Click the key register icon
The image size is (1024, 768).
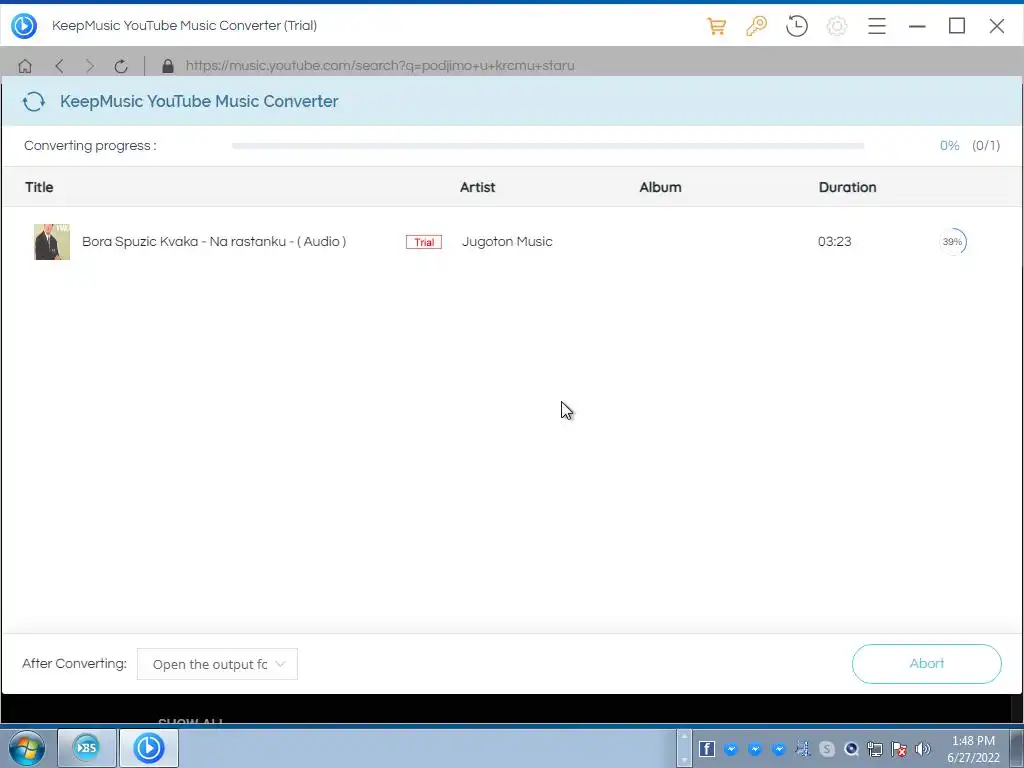pyautogui.click(x=756, y=26)
